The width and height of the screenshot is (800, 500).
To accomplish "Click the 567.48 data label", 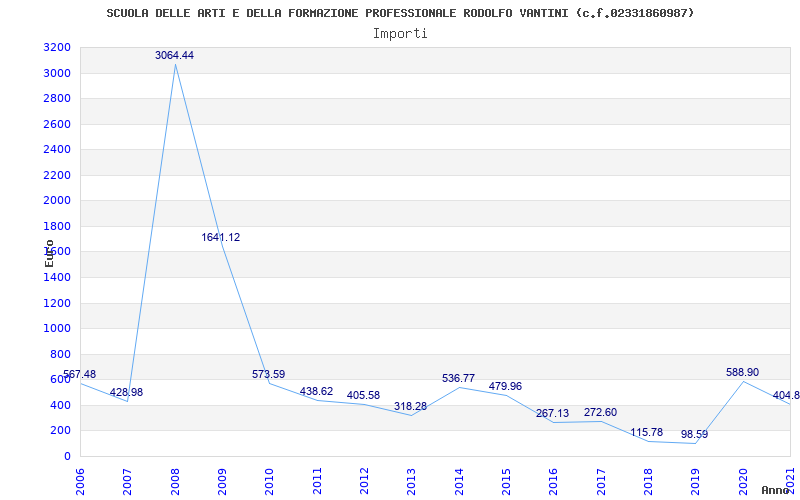I will coord(79,374).
